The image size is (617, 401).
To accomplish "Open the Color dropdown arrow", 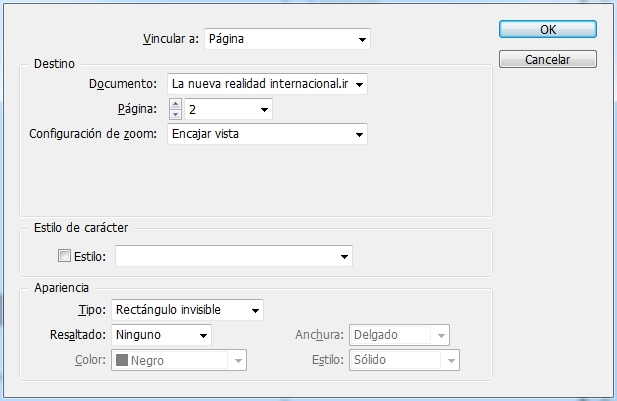I will (238, 360).
